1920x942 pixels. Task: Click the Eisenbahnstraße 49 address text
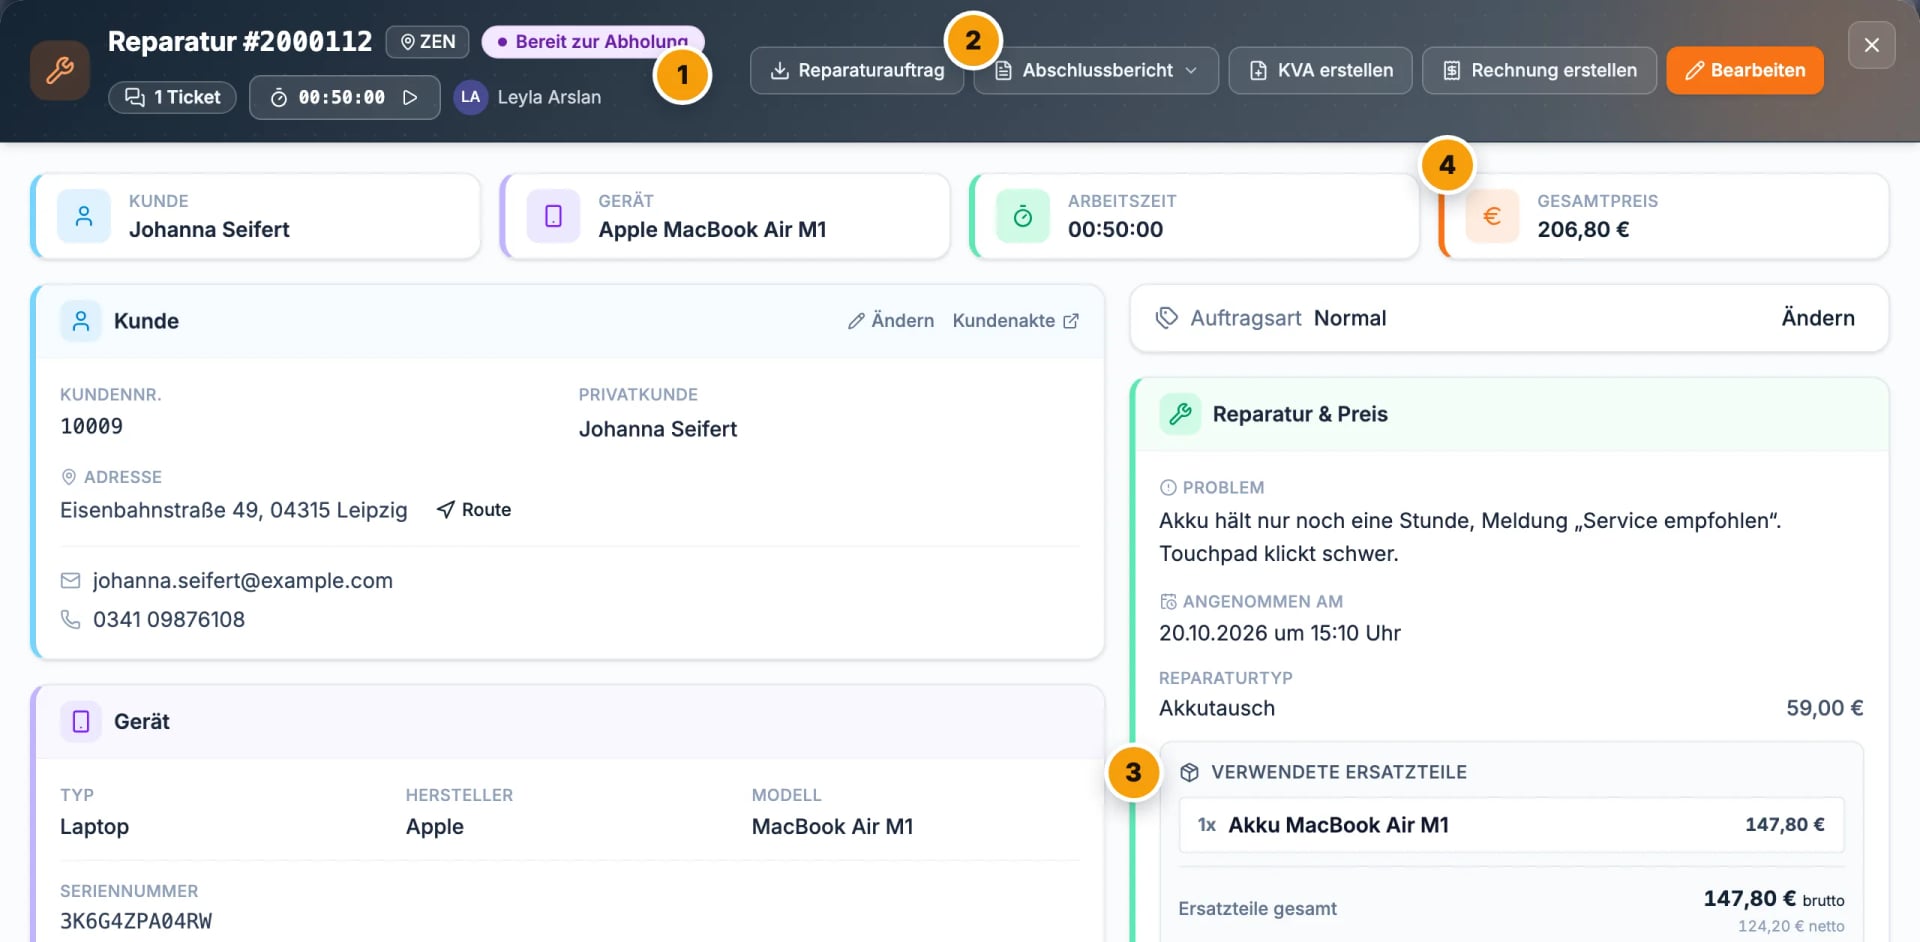234,510
